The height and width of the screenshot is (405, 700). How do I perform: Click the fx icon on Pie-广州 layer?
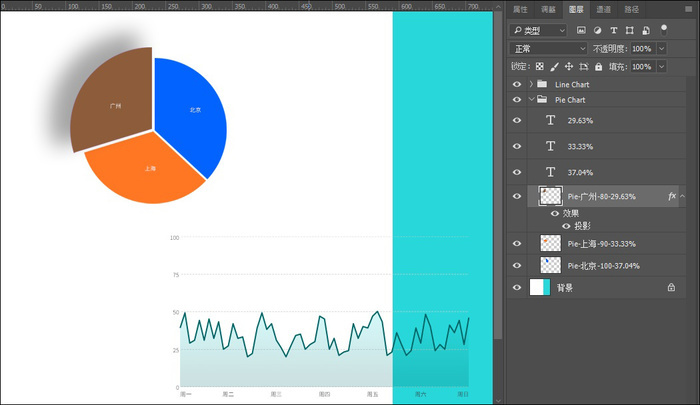(x=672, y=196)
